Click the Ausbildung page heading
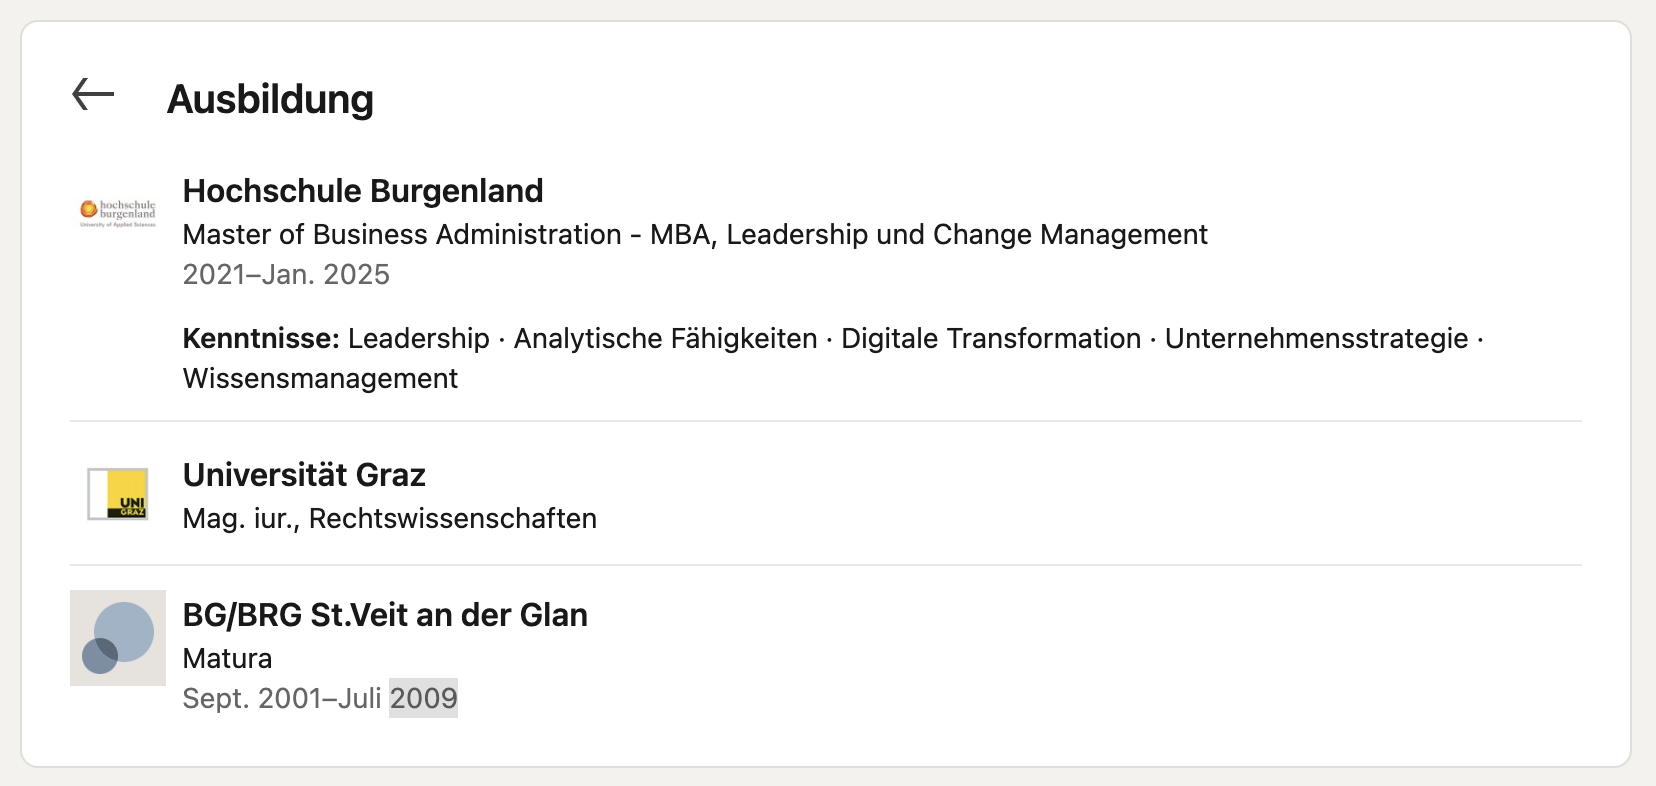The width and height of the screenshot is (1656, 786). [270, 99]
